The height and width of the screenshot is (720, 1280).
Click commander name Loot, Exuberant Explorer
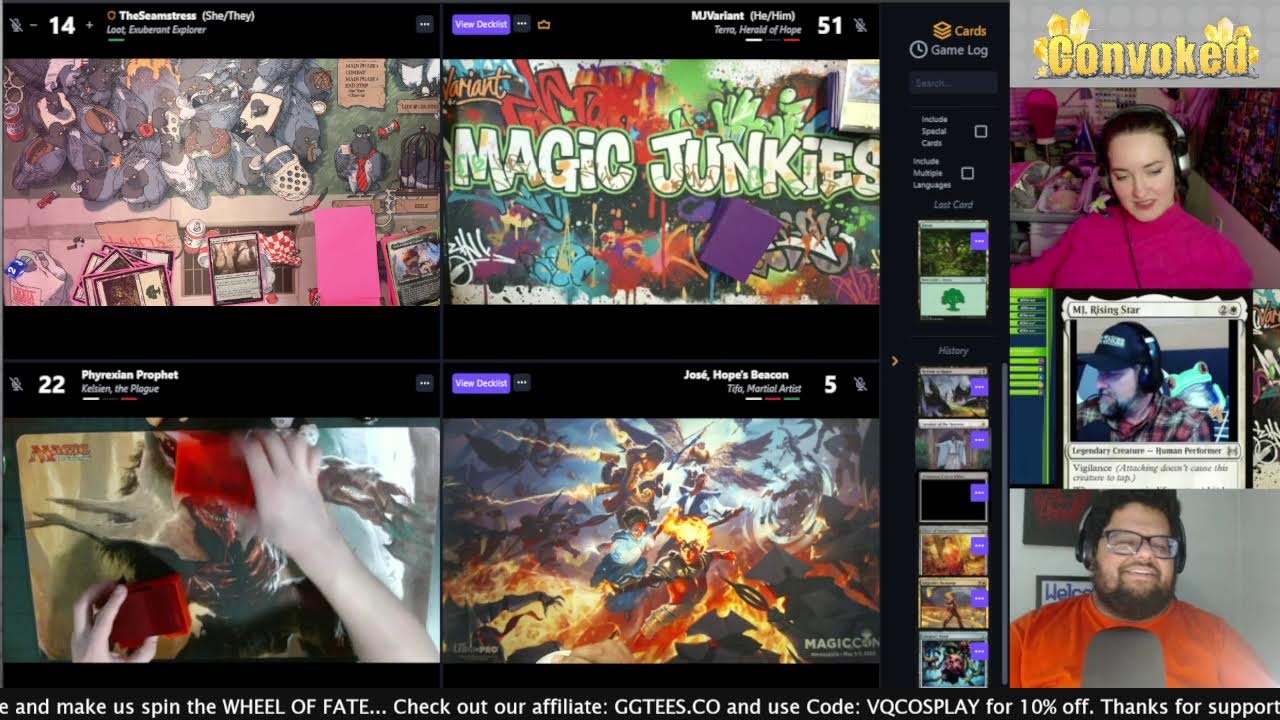tap(156, 30)
